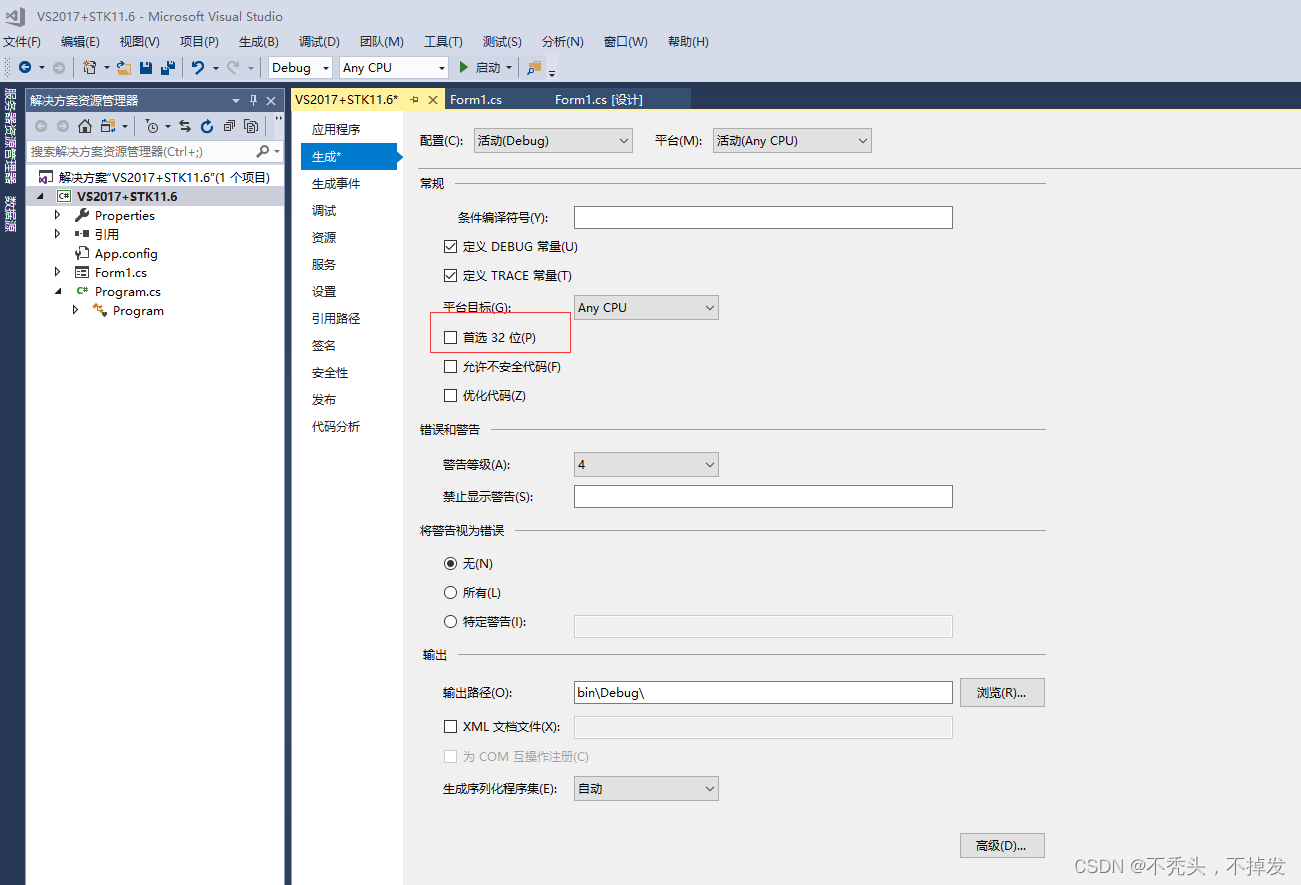Click the Navigate Backward arrow icon in main toolbar
This screenshot has width=1301, height=885.
coord(25,68)
